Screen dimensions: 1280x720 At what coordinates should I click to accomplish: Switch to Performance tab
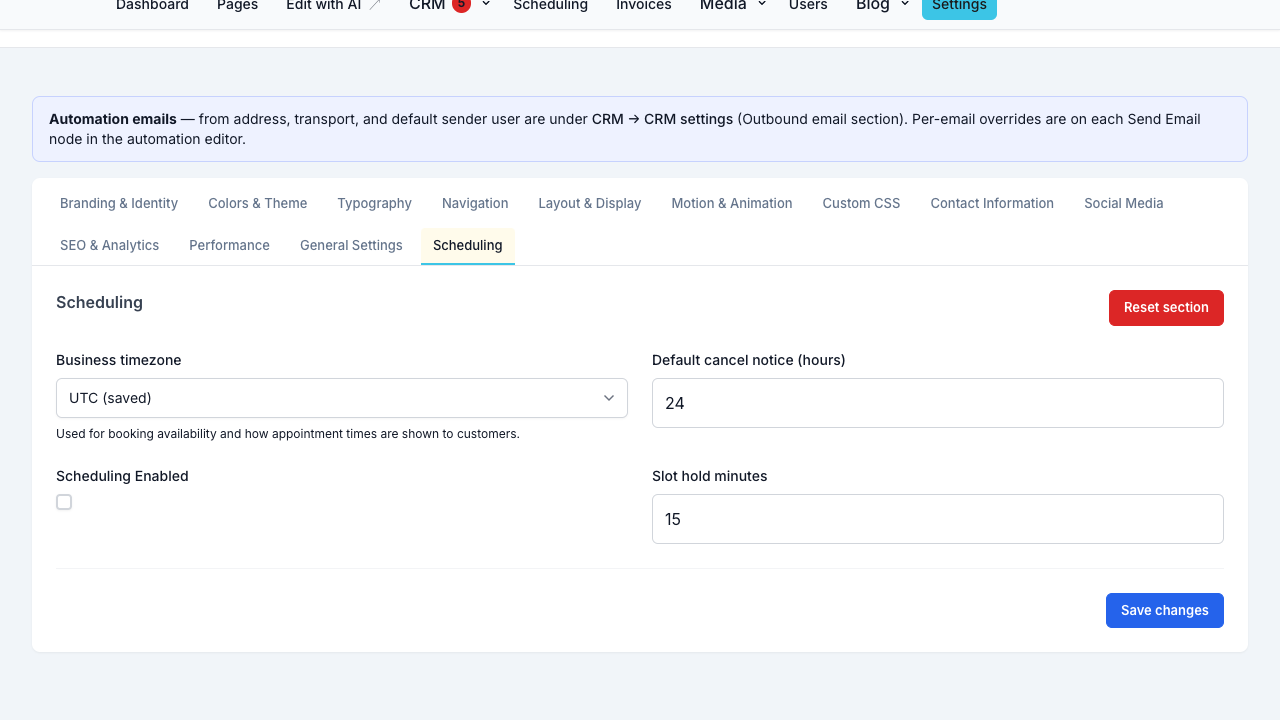tap(229, 245)
